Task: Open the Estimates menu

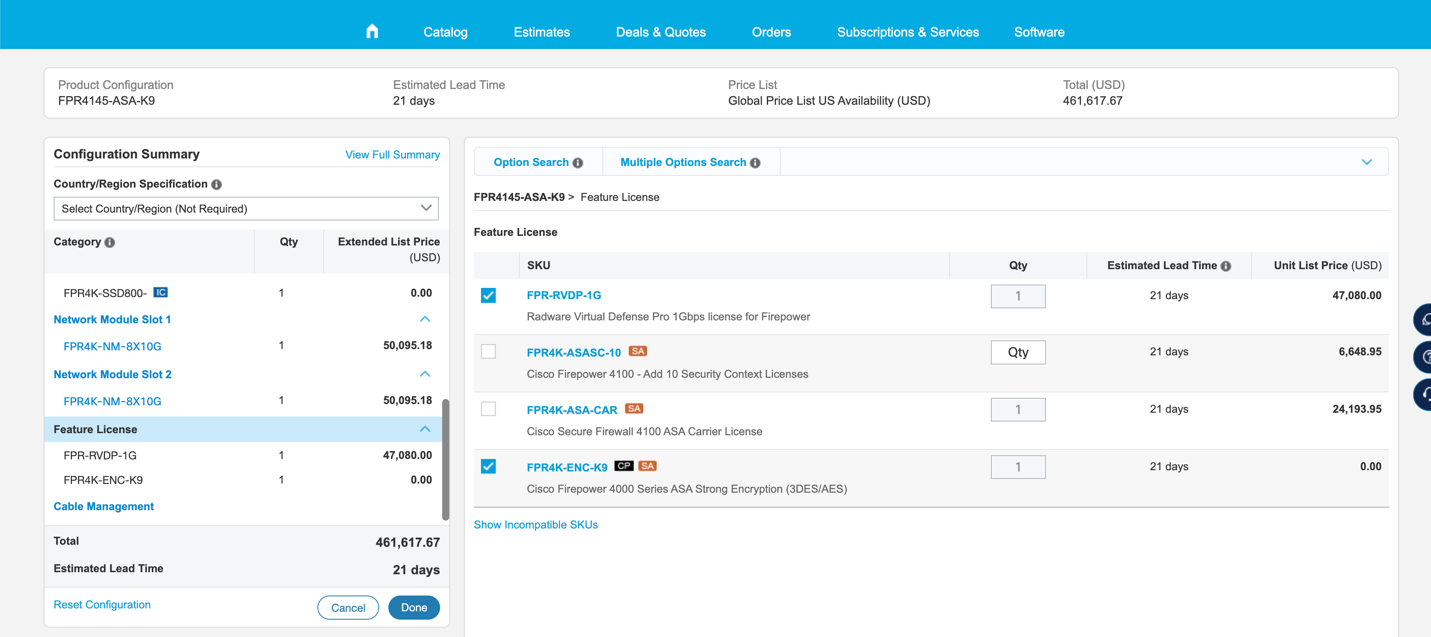Action: tap(542, 32)
